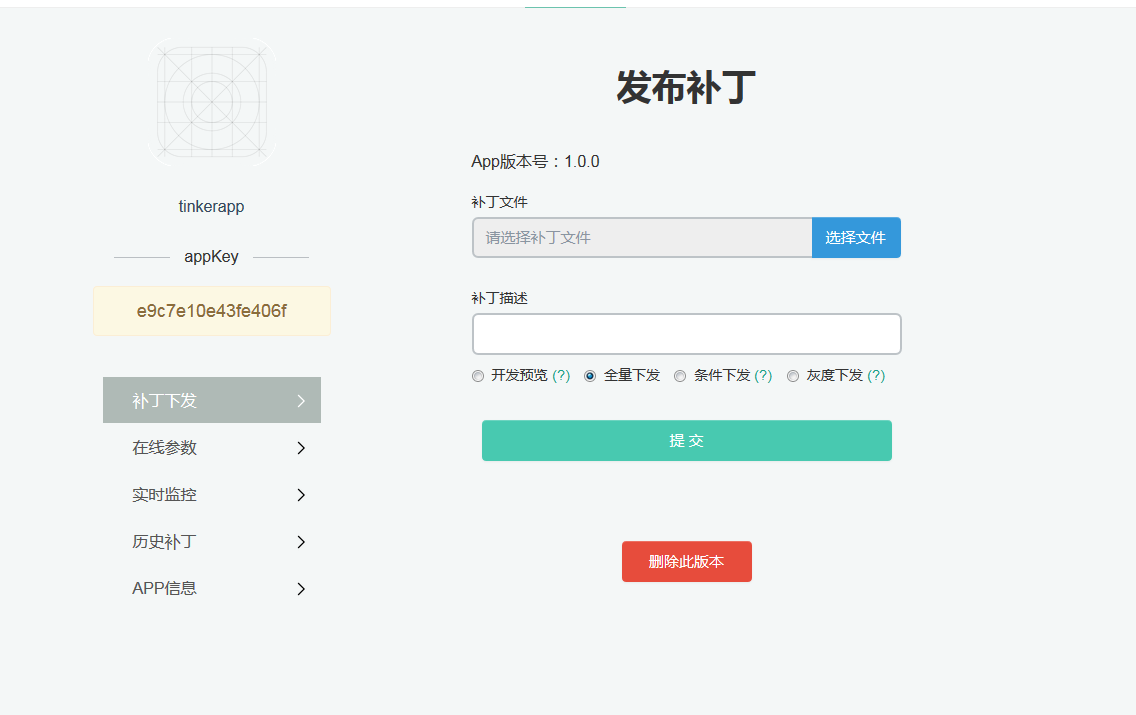The width and height of the screenshot is (1136, 715).
Task: Select the 条件下发 radio button
Action: tap(680, 376)
